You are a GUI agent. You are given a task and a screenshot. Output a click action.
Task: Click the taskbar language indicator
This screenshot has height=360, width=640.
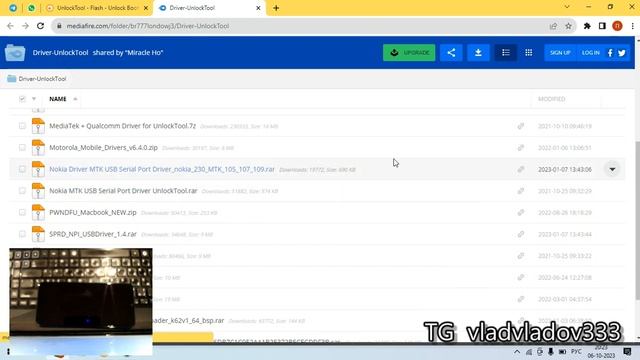click(576, 352)
